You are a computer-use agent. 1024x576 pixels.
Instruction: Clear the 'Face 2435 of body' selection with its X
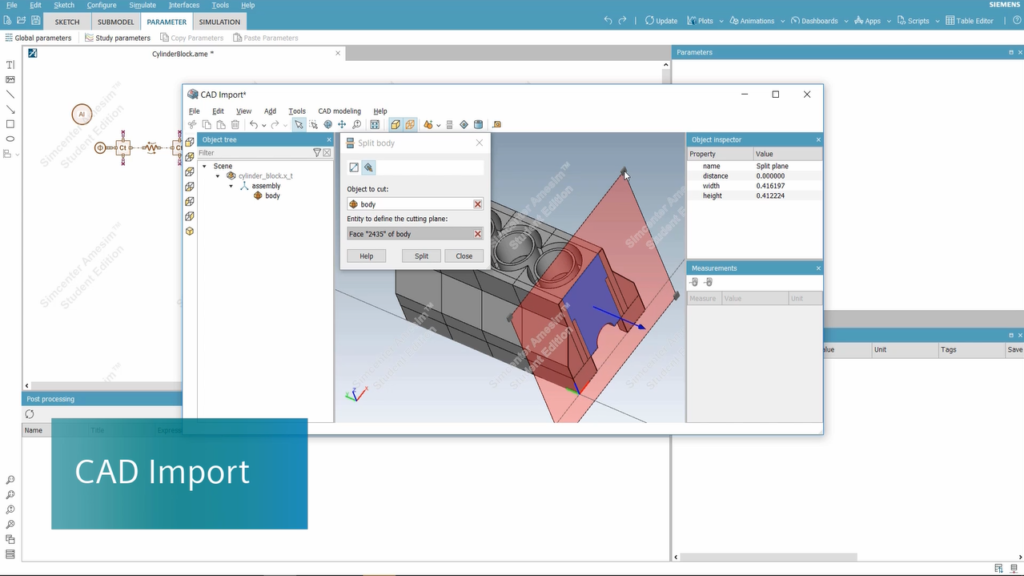478,234
